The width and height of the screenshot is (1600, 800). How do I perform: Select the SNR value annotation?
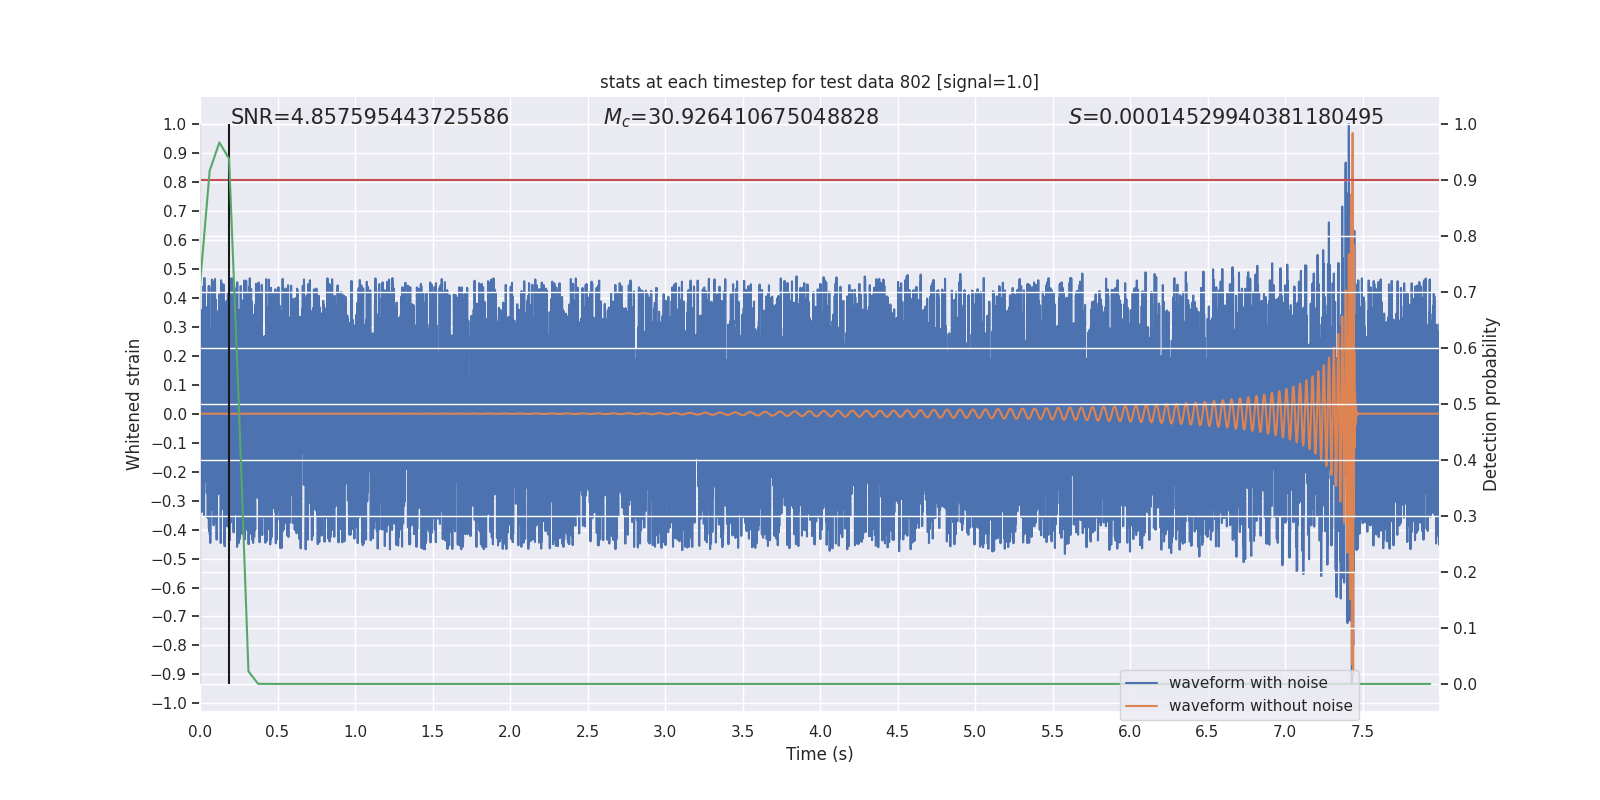[369, 117]
